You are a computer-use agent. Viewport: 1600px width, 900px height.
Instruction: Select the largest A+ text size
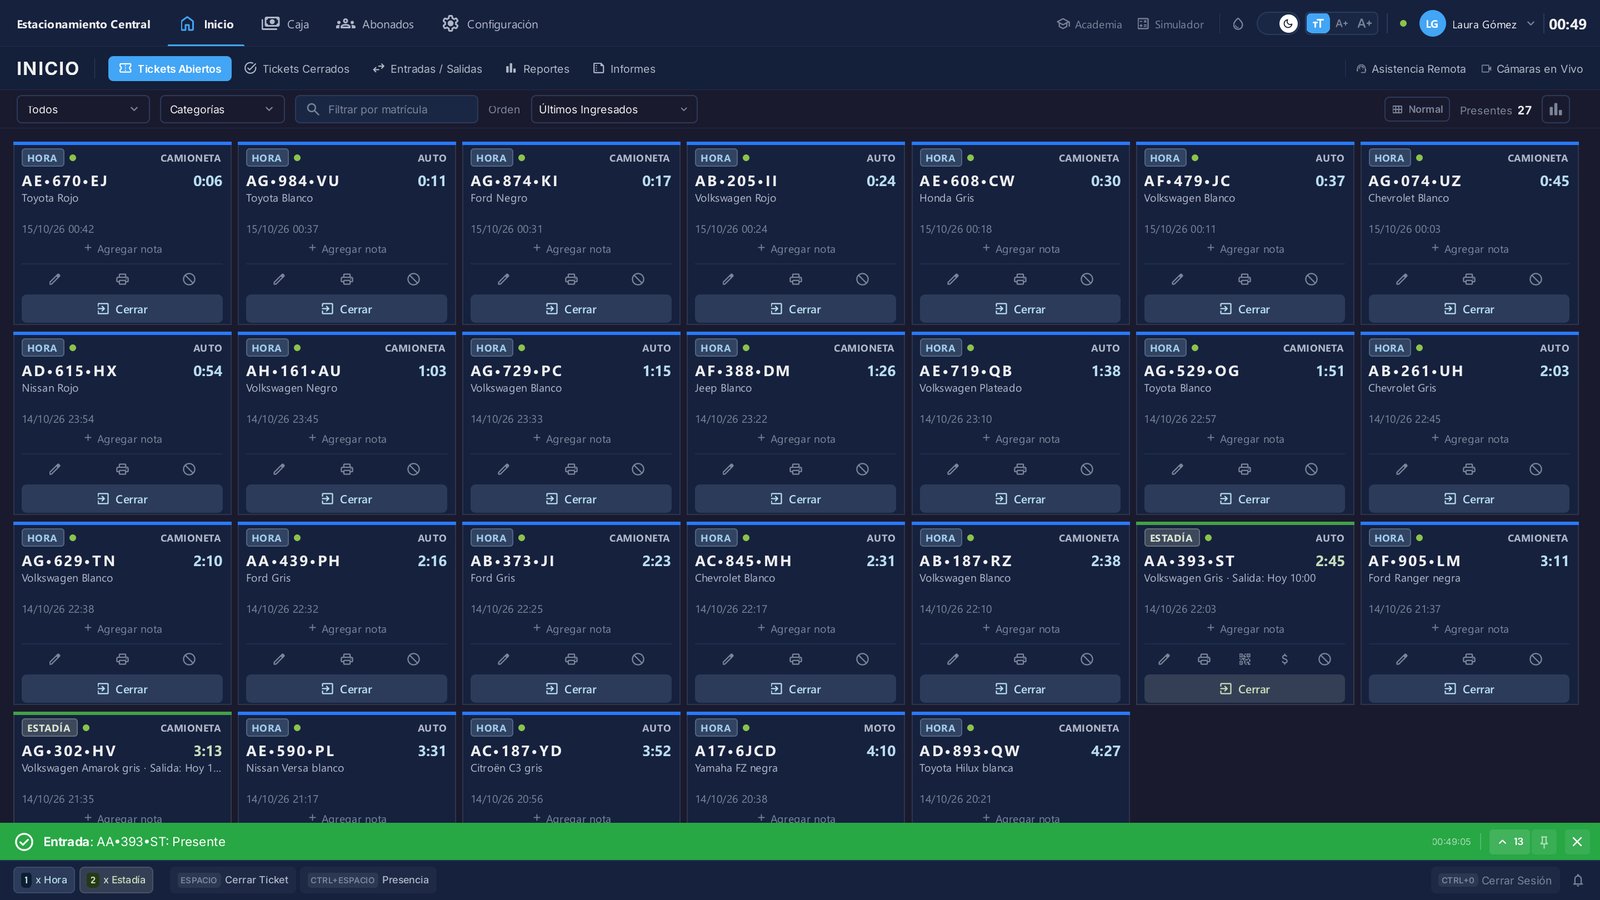click(1365, 24)
